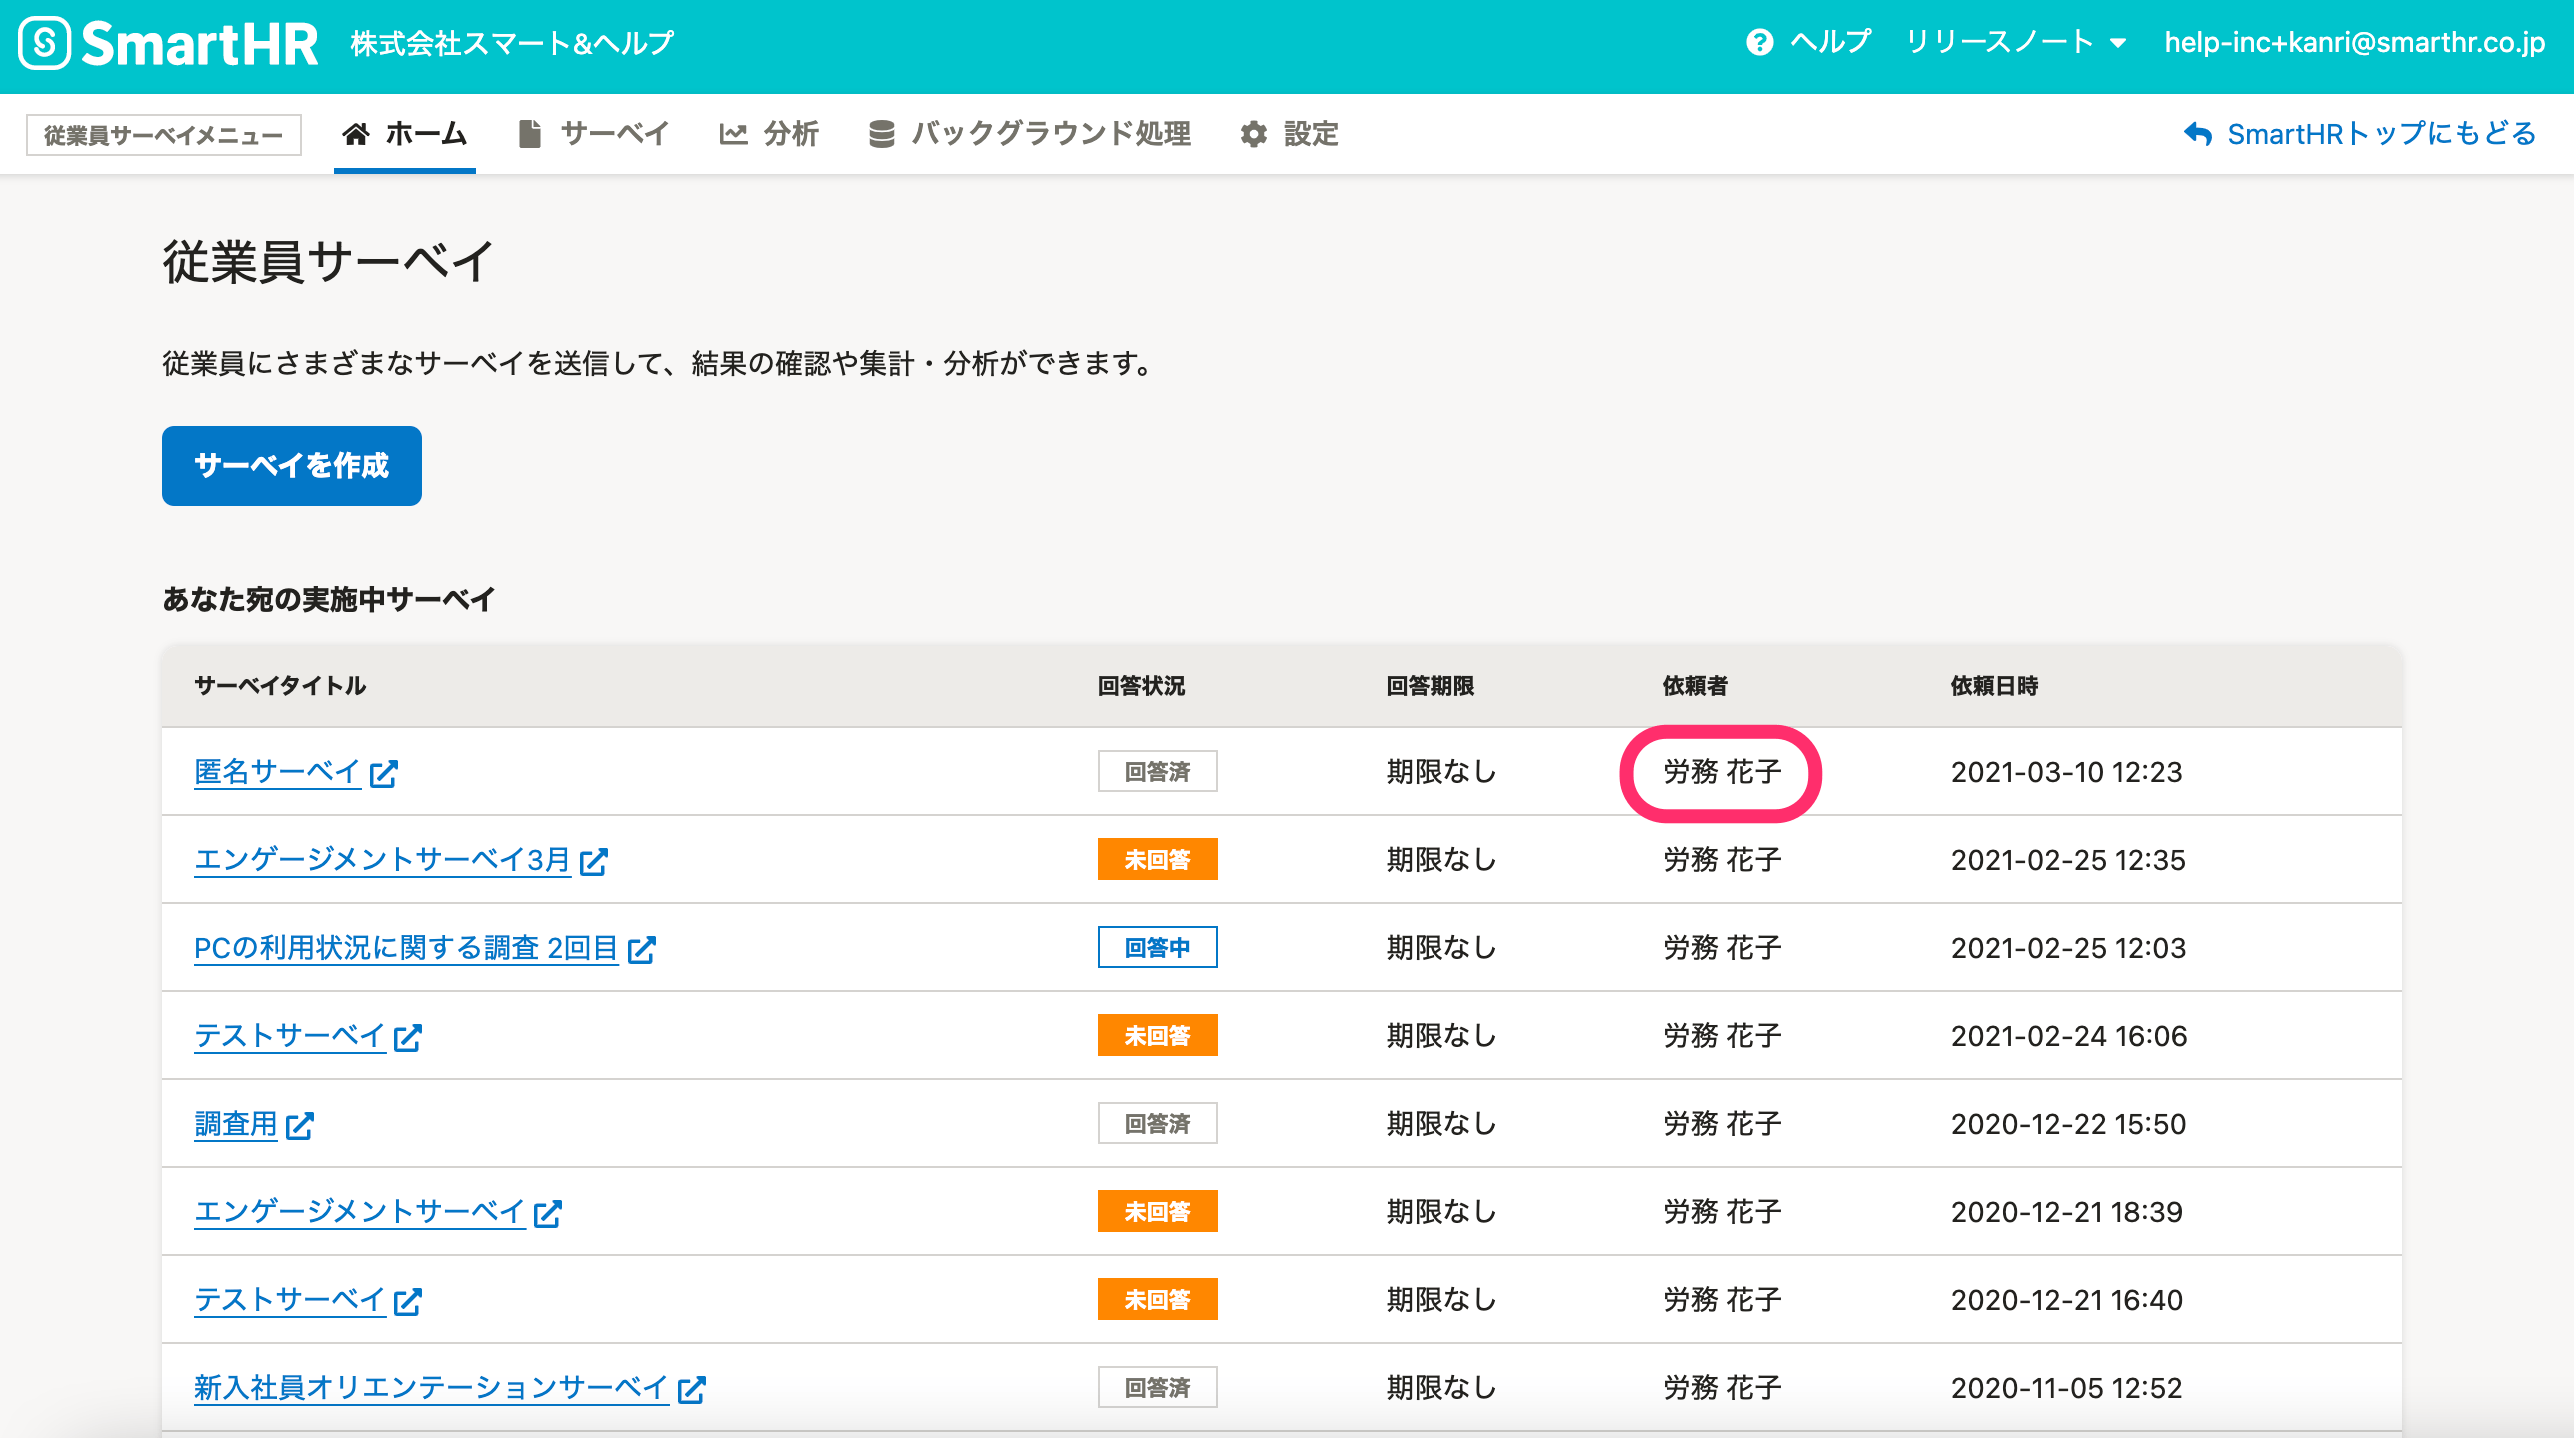Click 期限なし in 調査用 row
Viewport: 2574px width, 1438px height.
click(1441, 1123)
